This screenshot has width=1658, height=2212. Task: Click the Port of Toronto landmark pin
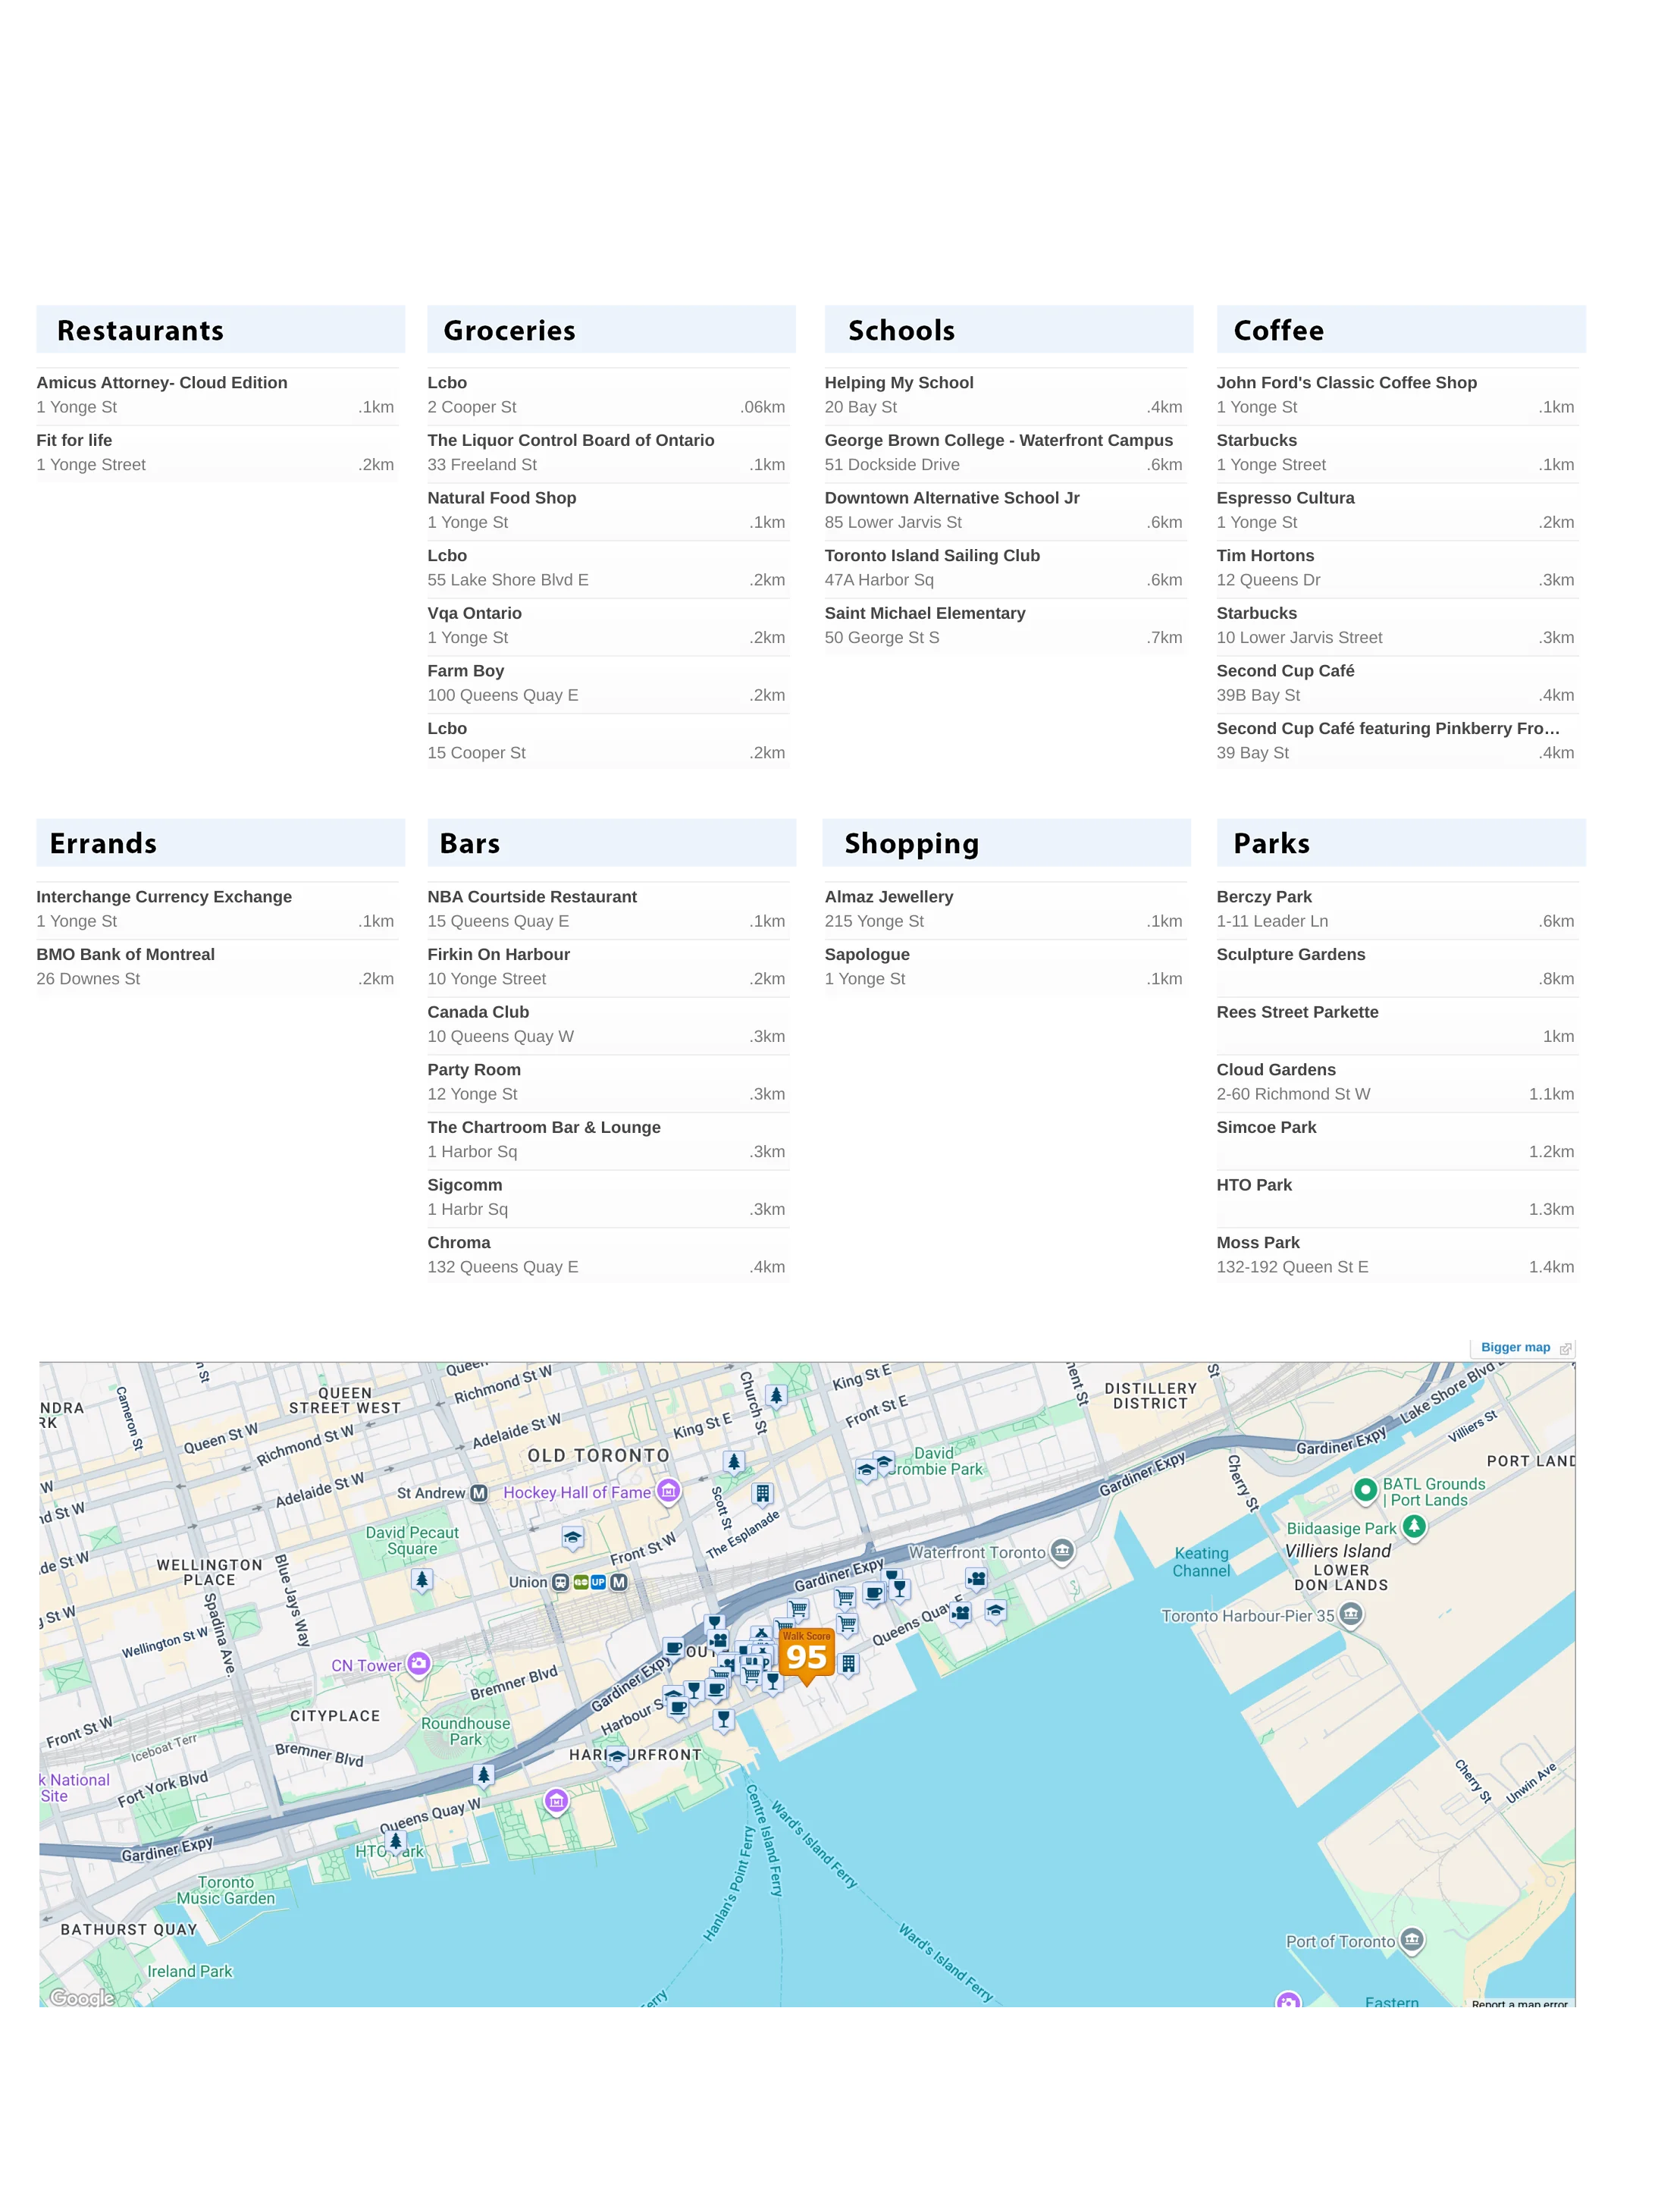[1411, 1940]
